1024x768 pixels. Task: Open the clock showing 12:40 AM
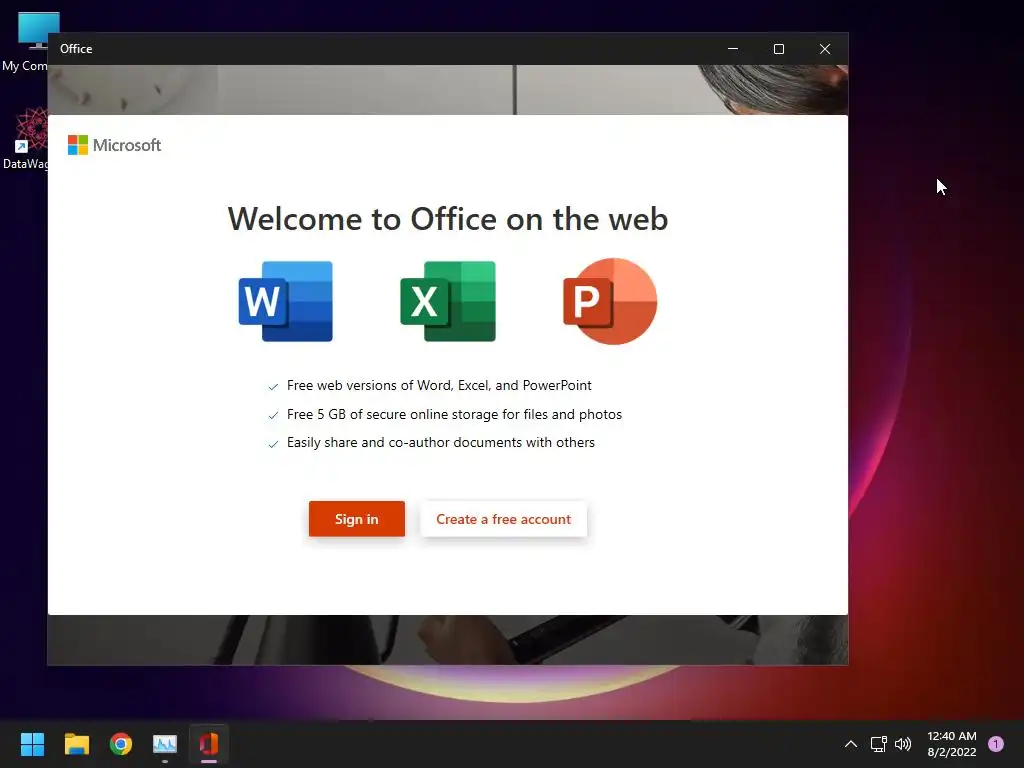952,744
